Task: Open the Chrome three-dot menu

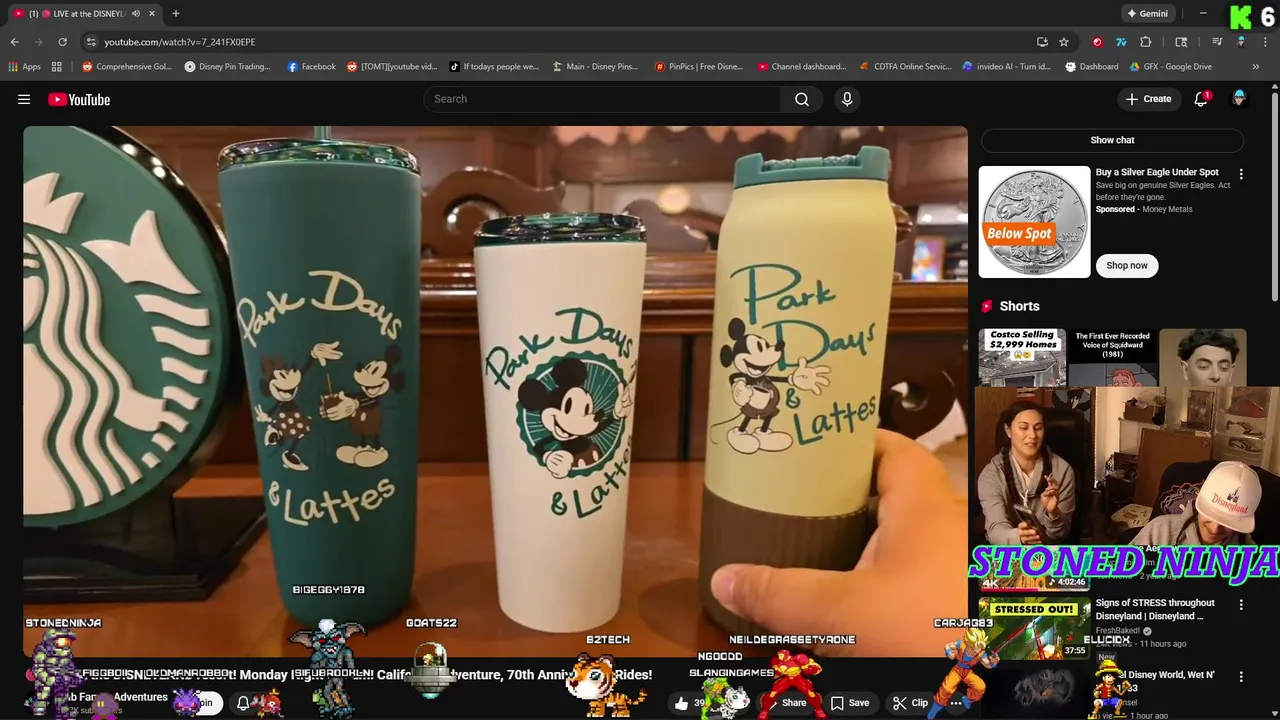Action: [x=1265, y=42]
